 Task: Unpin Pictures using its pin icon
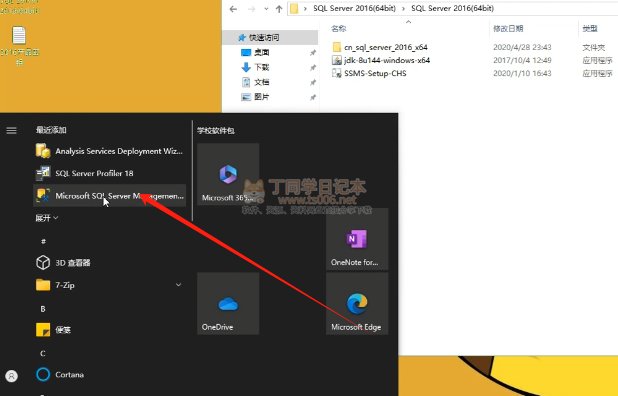coord(313,97)
